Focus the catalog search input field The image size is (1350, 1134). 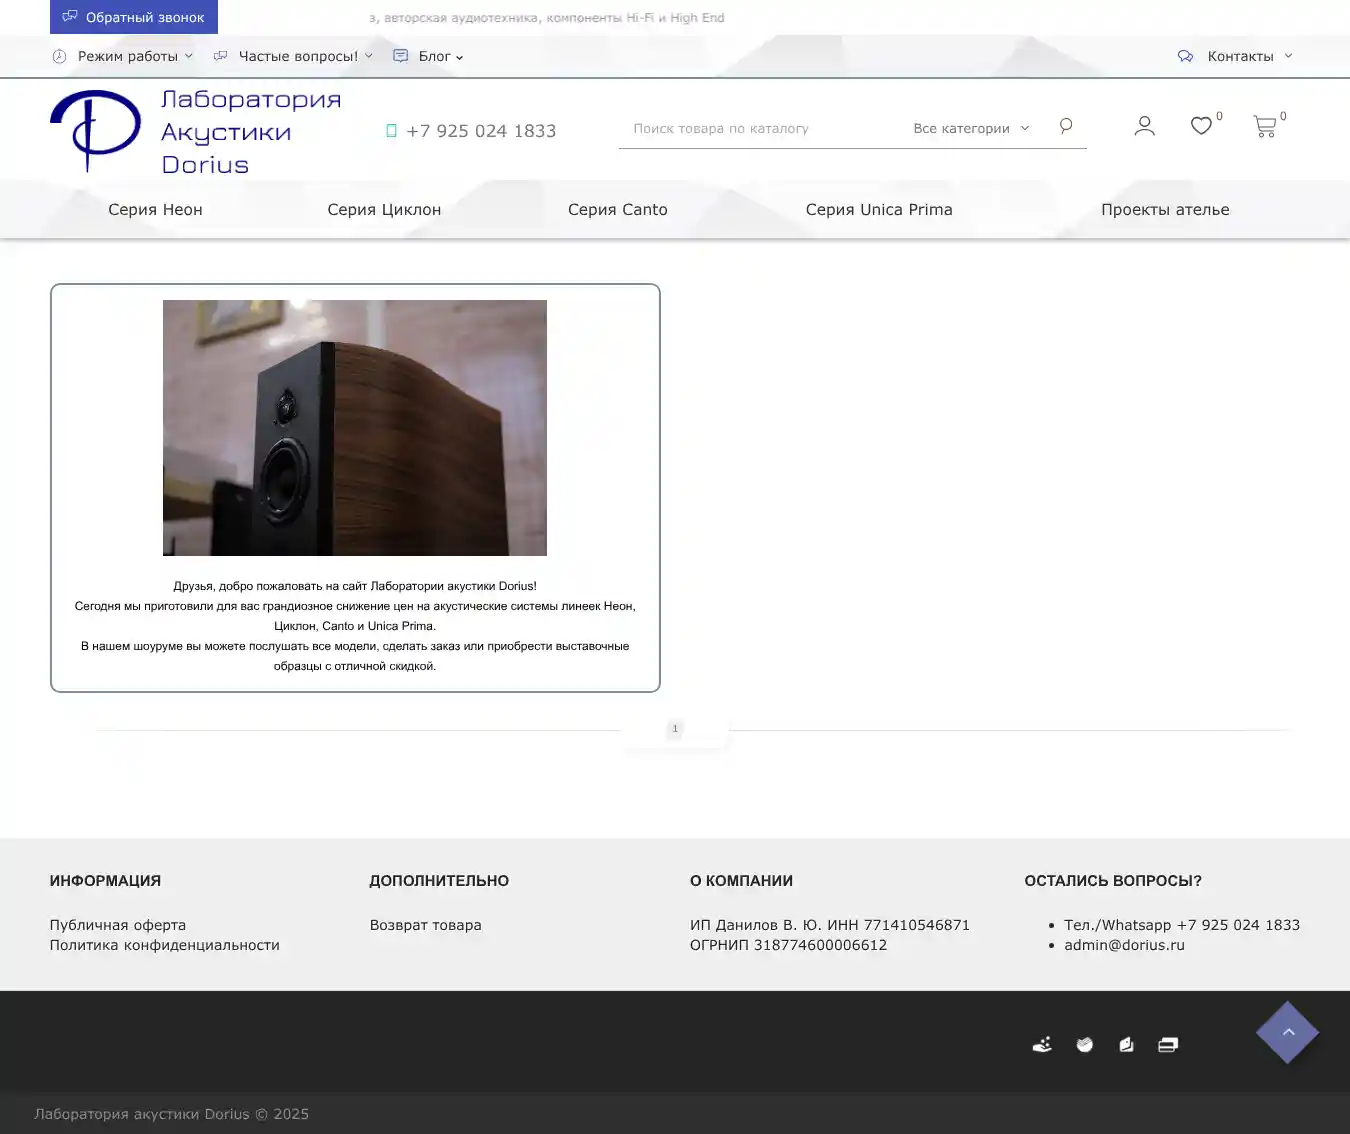(760, 129)
